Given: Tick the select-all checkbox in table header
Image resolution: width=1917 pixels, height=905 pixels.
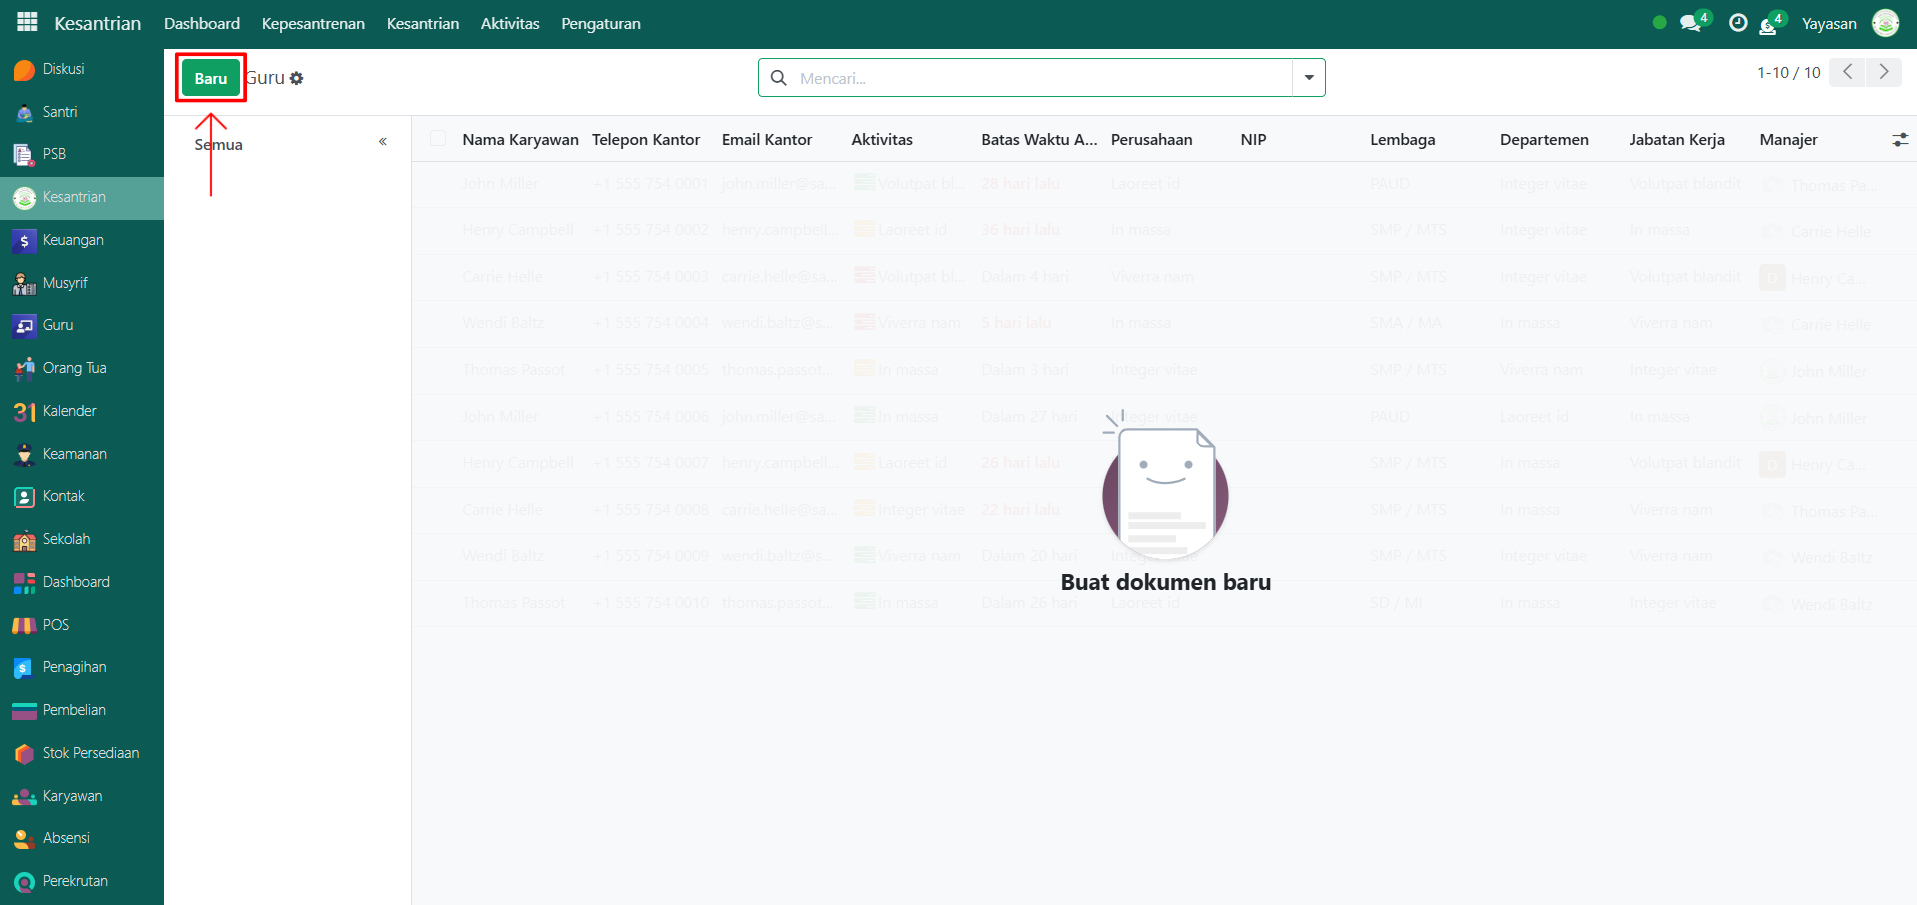Looking at the screenshot, I should 438,139.
